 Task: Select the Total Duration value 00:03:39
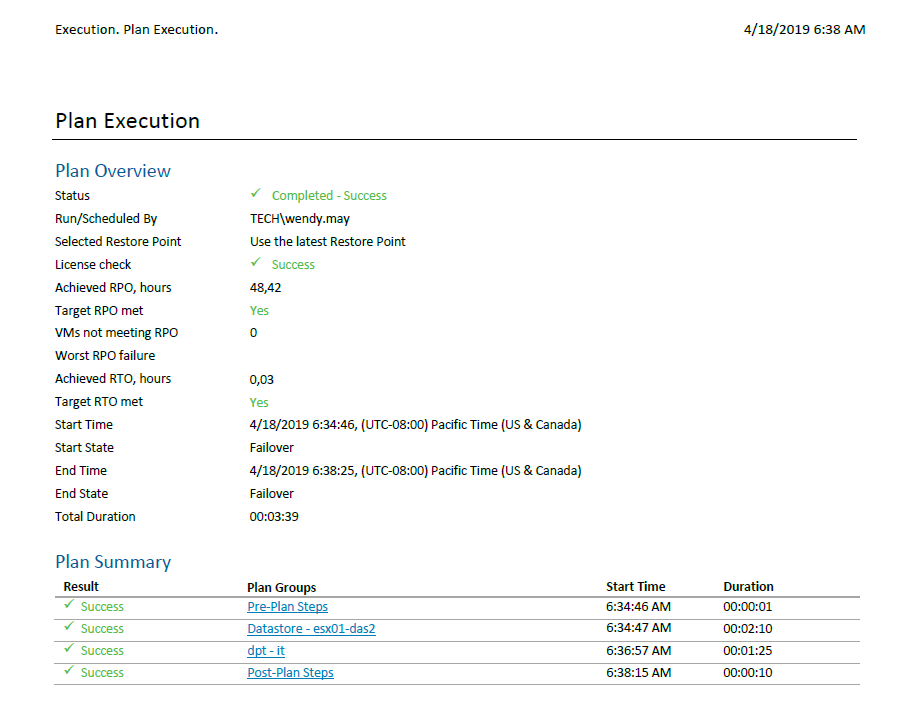274,517
